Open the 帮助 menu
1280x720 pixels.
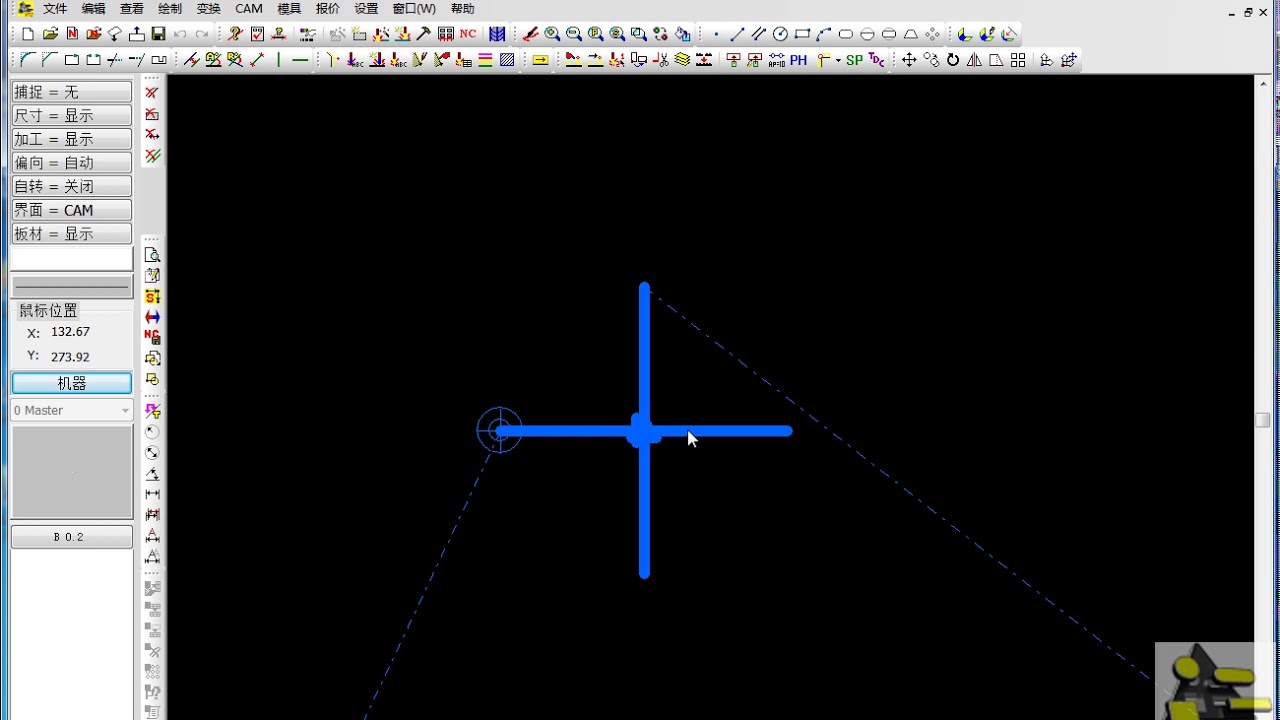click(x=462, y=9)
